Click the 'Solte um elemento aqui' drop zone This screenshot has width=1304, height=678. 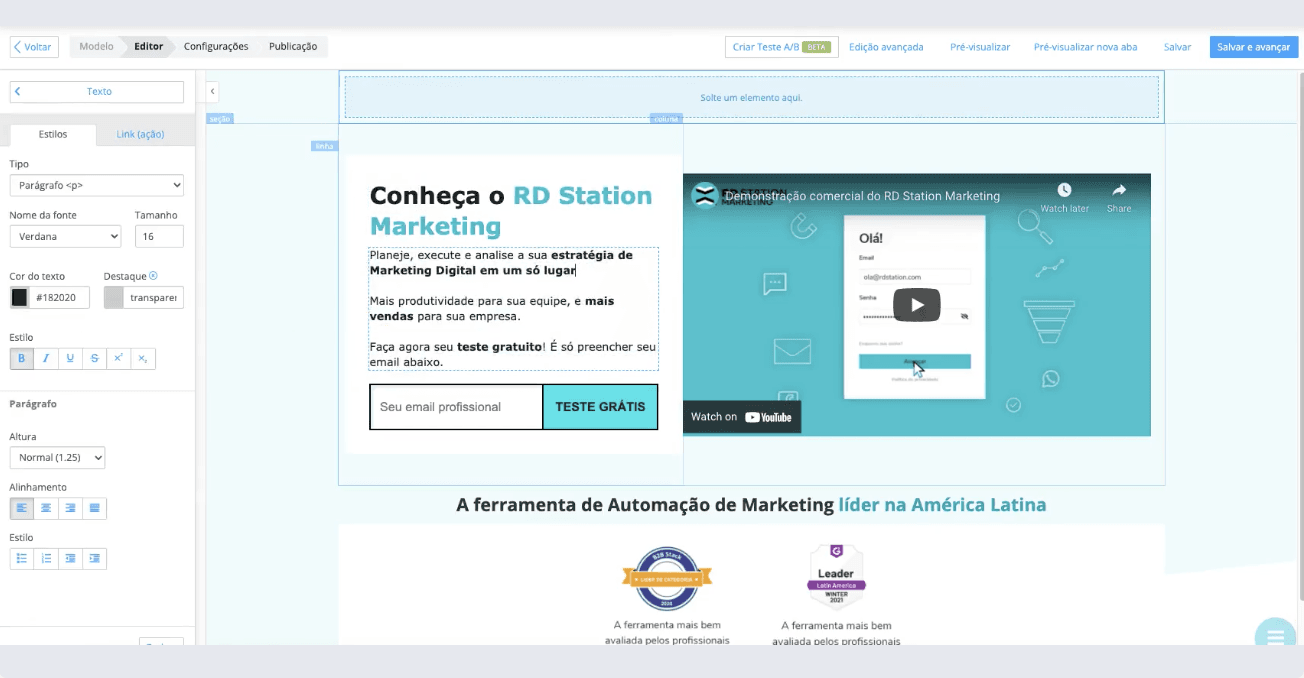tap(752, 97)
